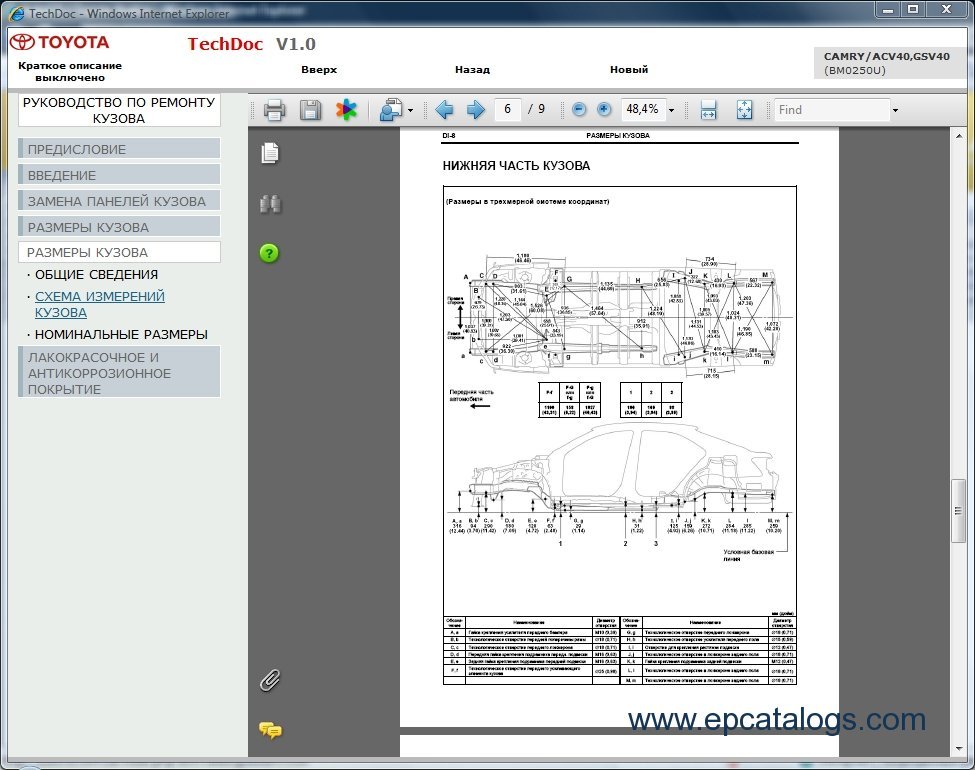Select the white expanded РАЗМЕРЫ КУЗОВА header
The height and width of the screenshot is (770, 975).
119,253
